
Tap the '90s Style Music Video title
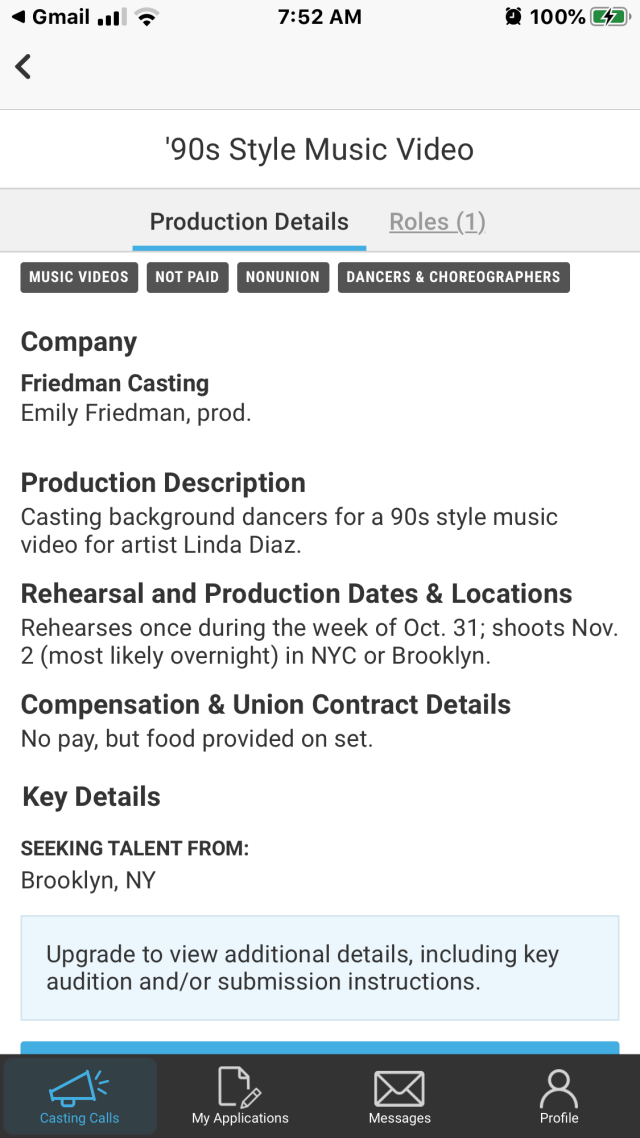pos(320,150)
